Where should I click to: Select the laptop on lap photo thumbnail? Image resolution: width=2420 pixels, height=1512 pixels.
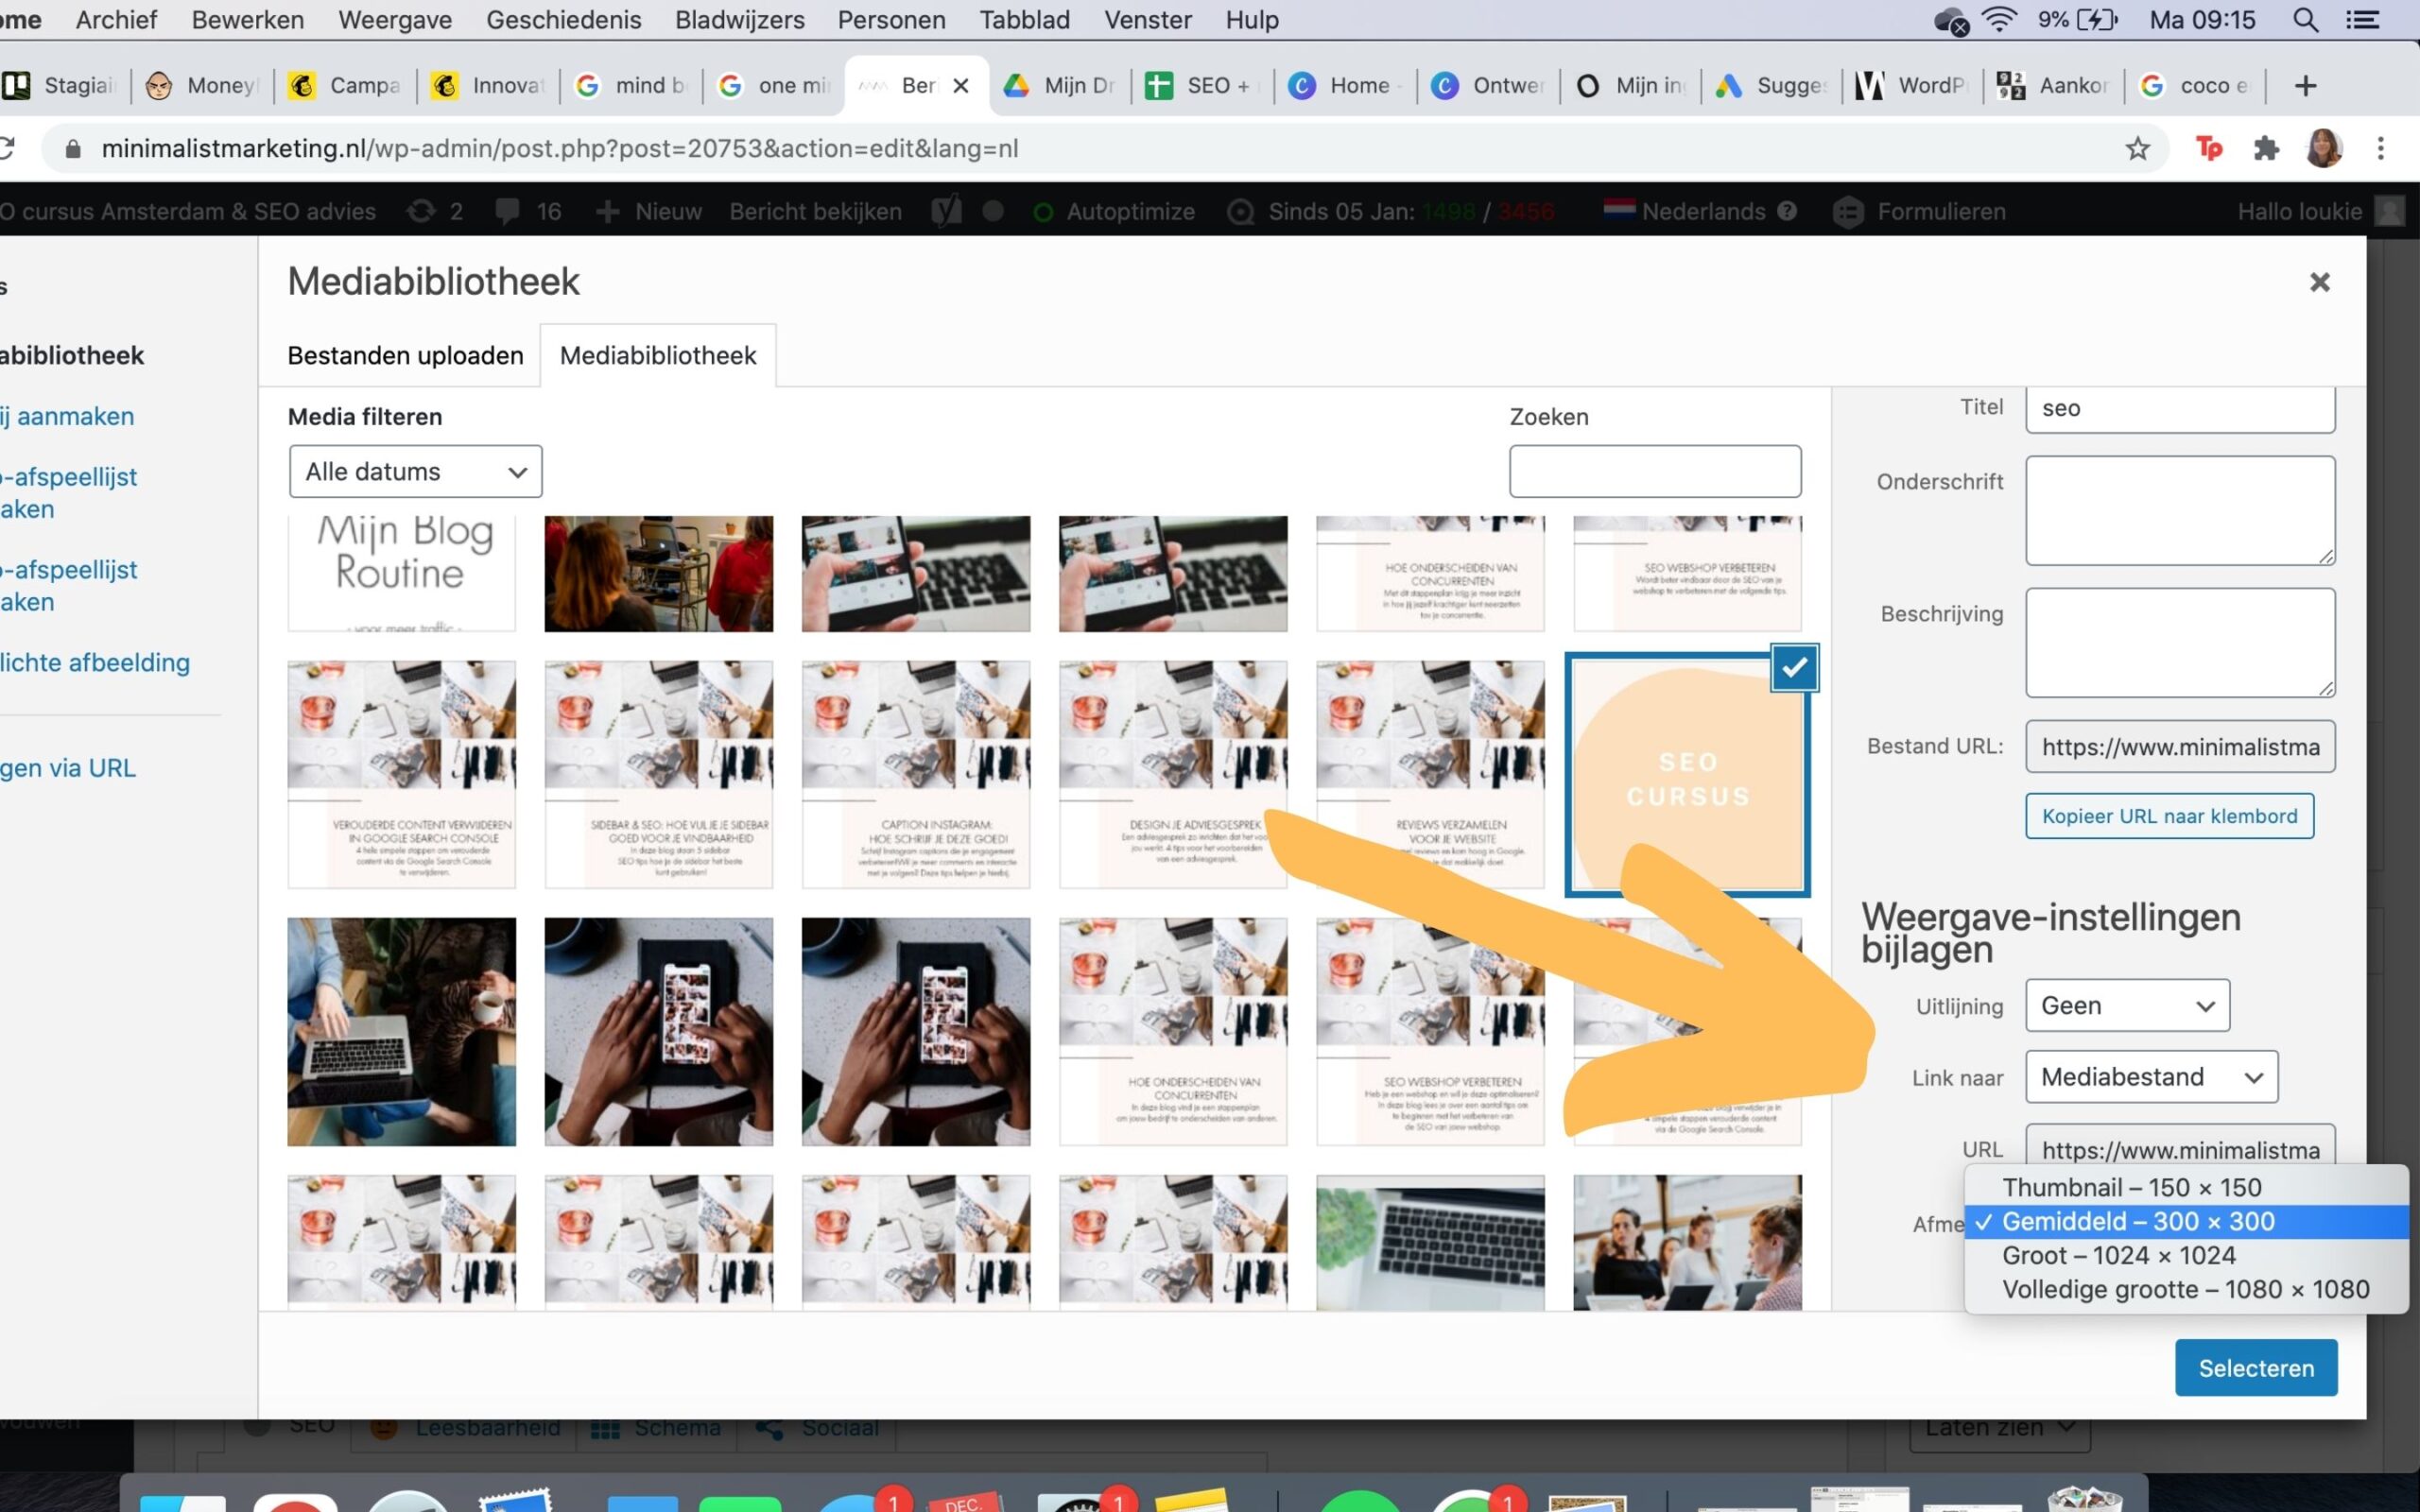click(x=402, y=1032)
